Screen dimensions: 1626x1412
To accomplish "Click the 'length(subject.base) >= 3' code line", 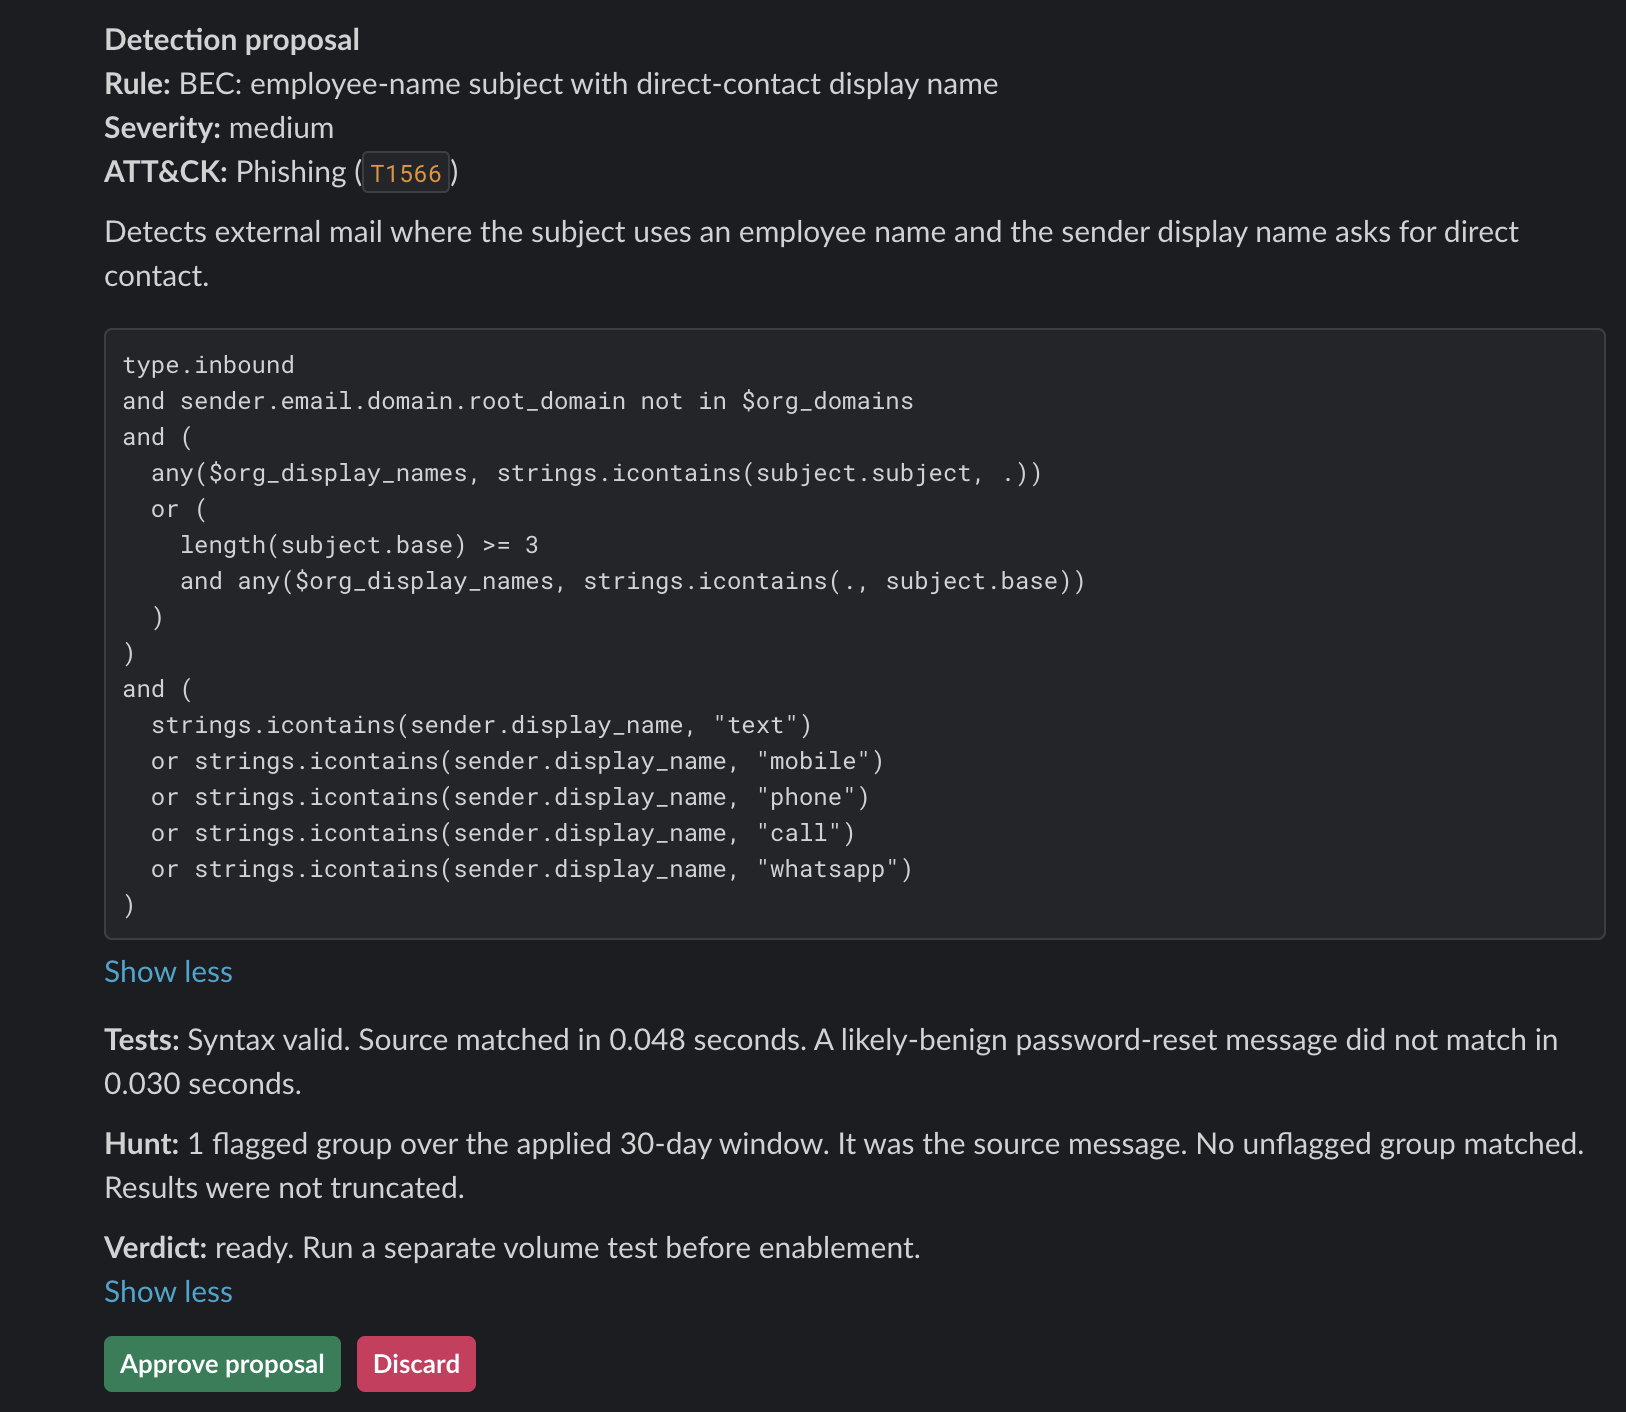I will 359,545.
